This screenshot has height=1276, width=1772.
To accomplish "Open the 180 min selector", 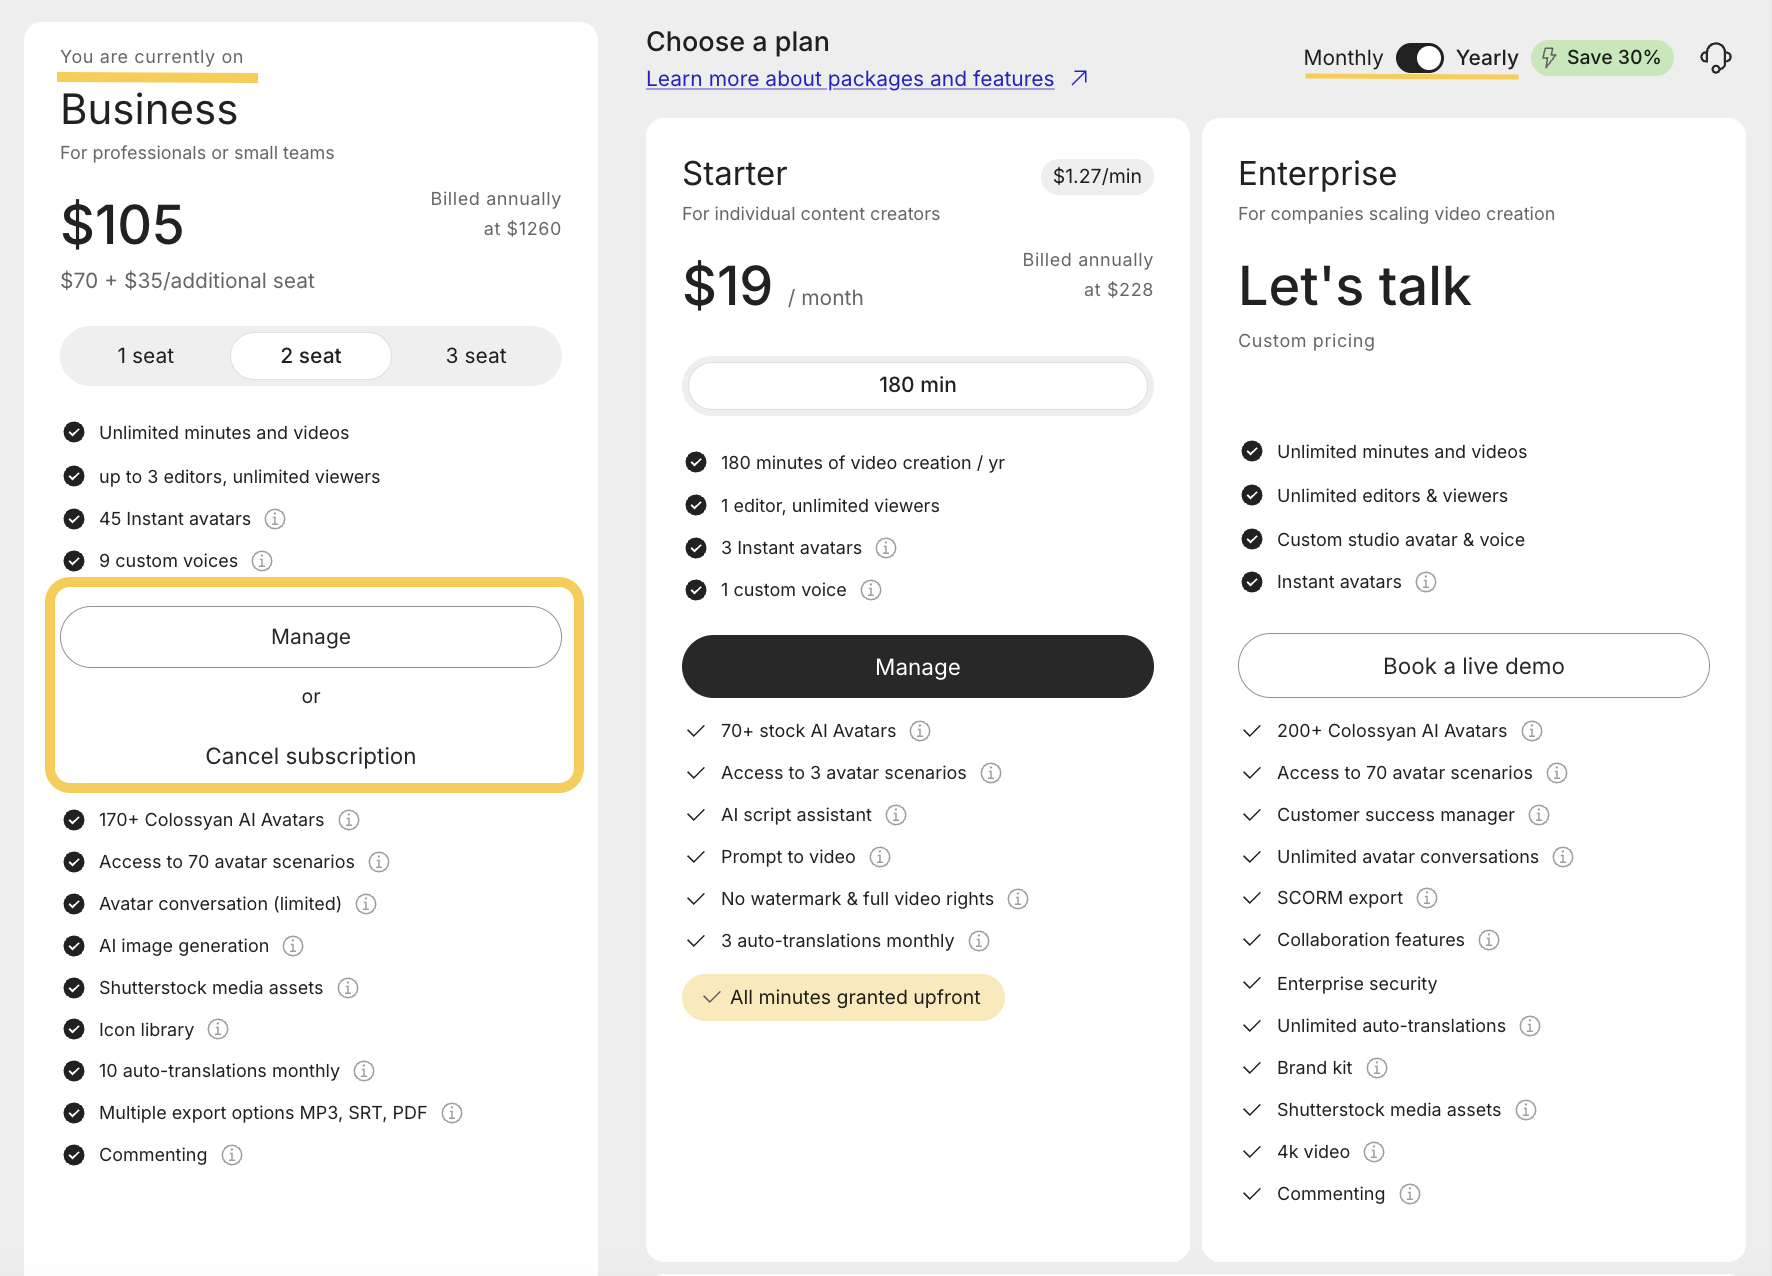I will (917, 385).
